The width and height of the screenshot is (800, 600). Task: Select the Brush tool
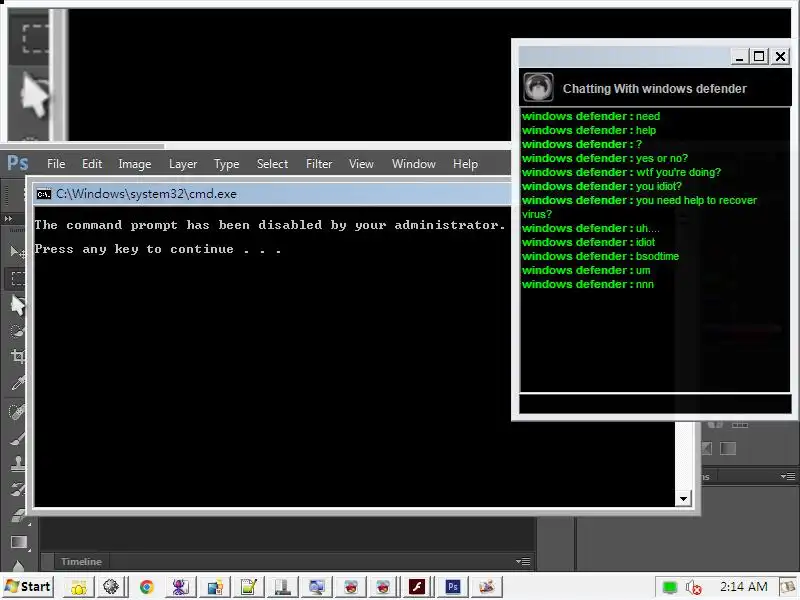click(x=17, y=438)
